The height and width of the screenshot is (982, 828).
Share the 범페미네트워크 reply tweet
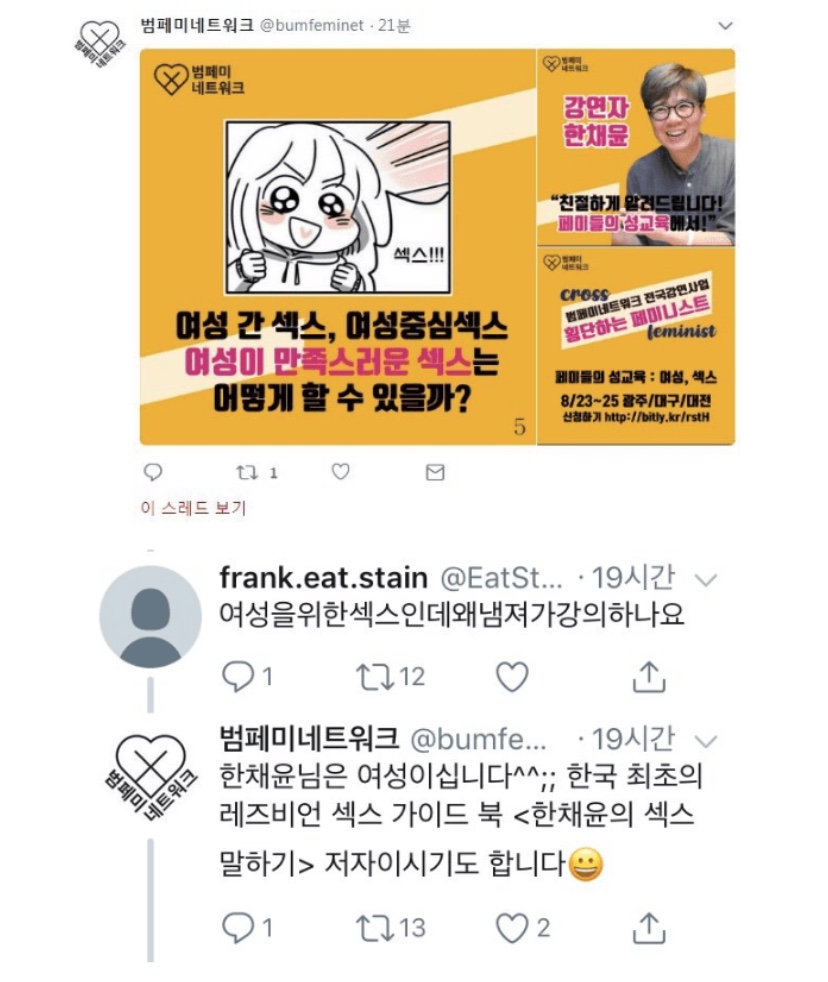(649, 928)
